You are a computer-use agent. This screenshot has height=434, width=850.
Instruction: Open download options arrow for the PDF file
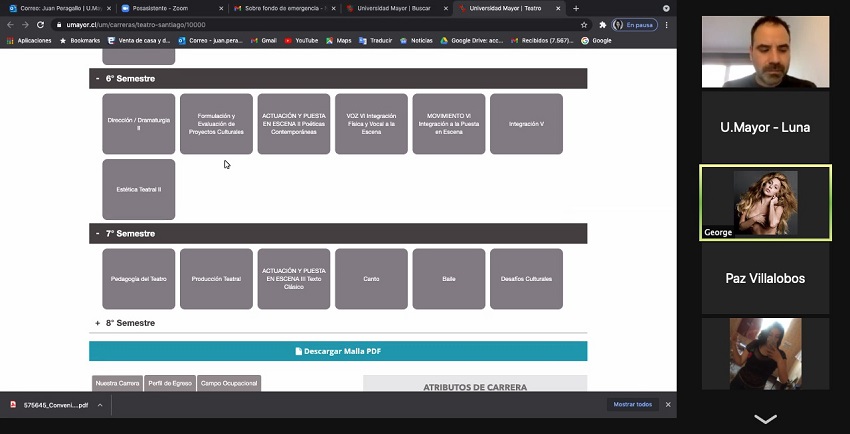[x=98, y=405]
